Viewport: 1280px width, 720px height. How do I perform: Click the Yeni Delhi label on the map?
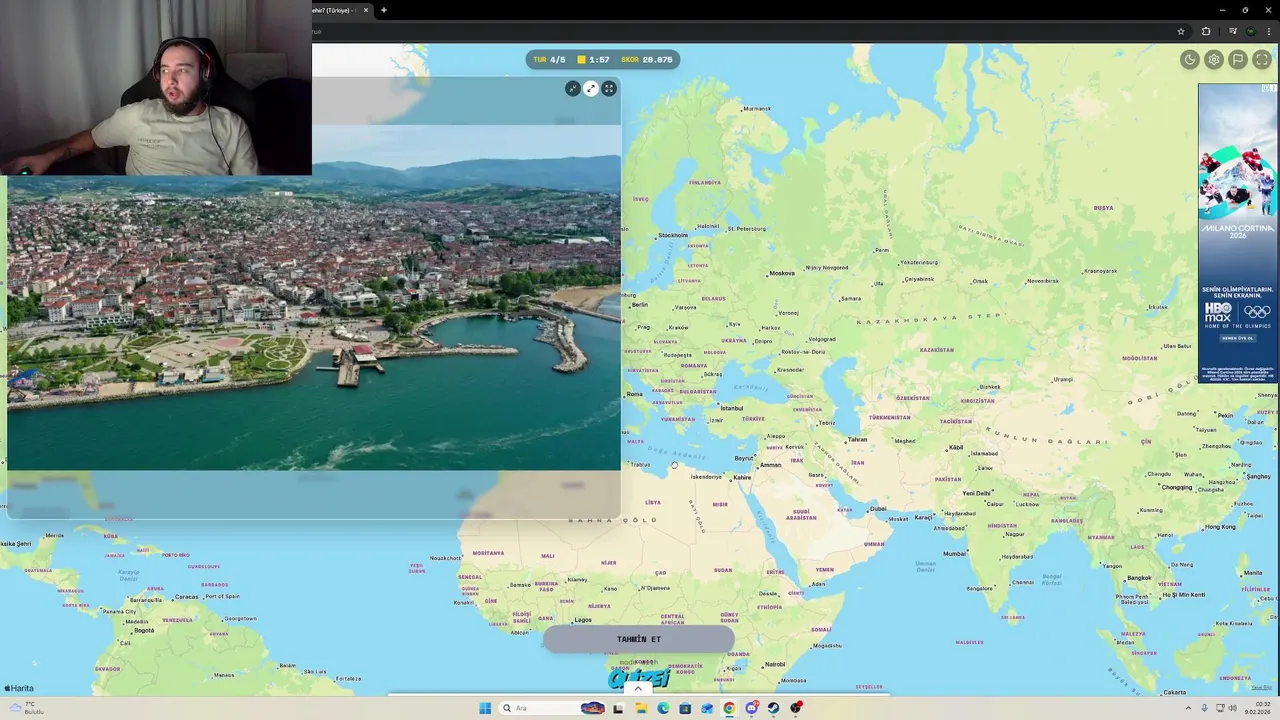(977, 493)
